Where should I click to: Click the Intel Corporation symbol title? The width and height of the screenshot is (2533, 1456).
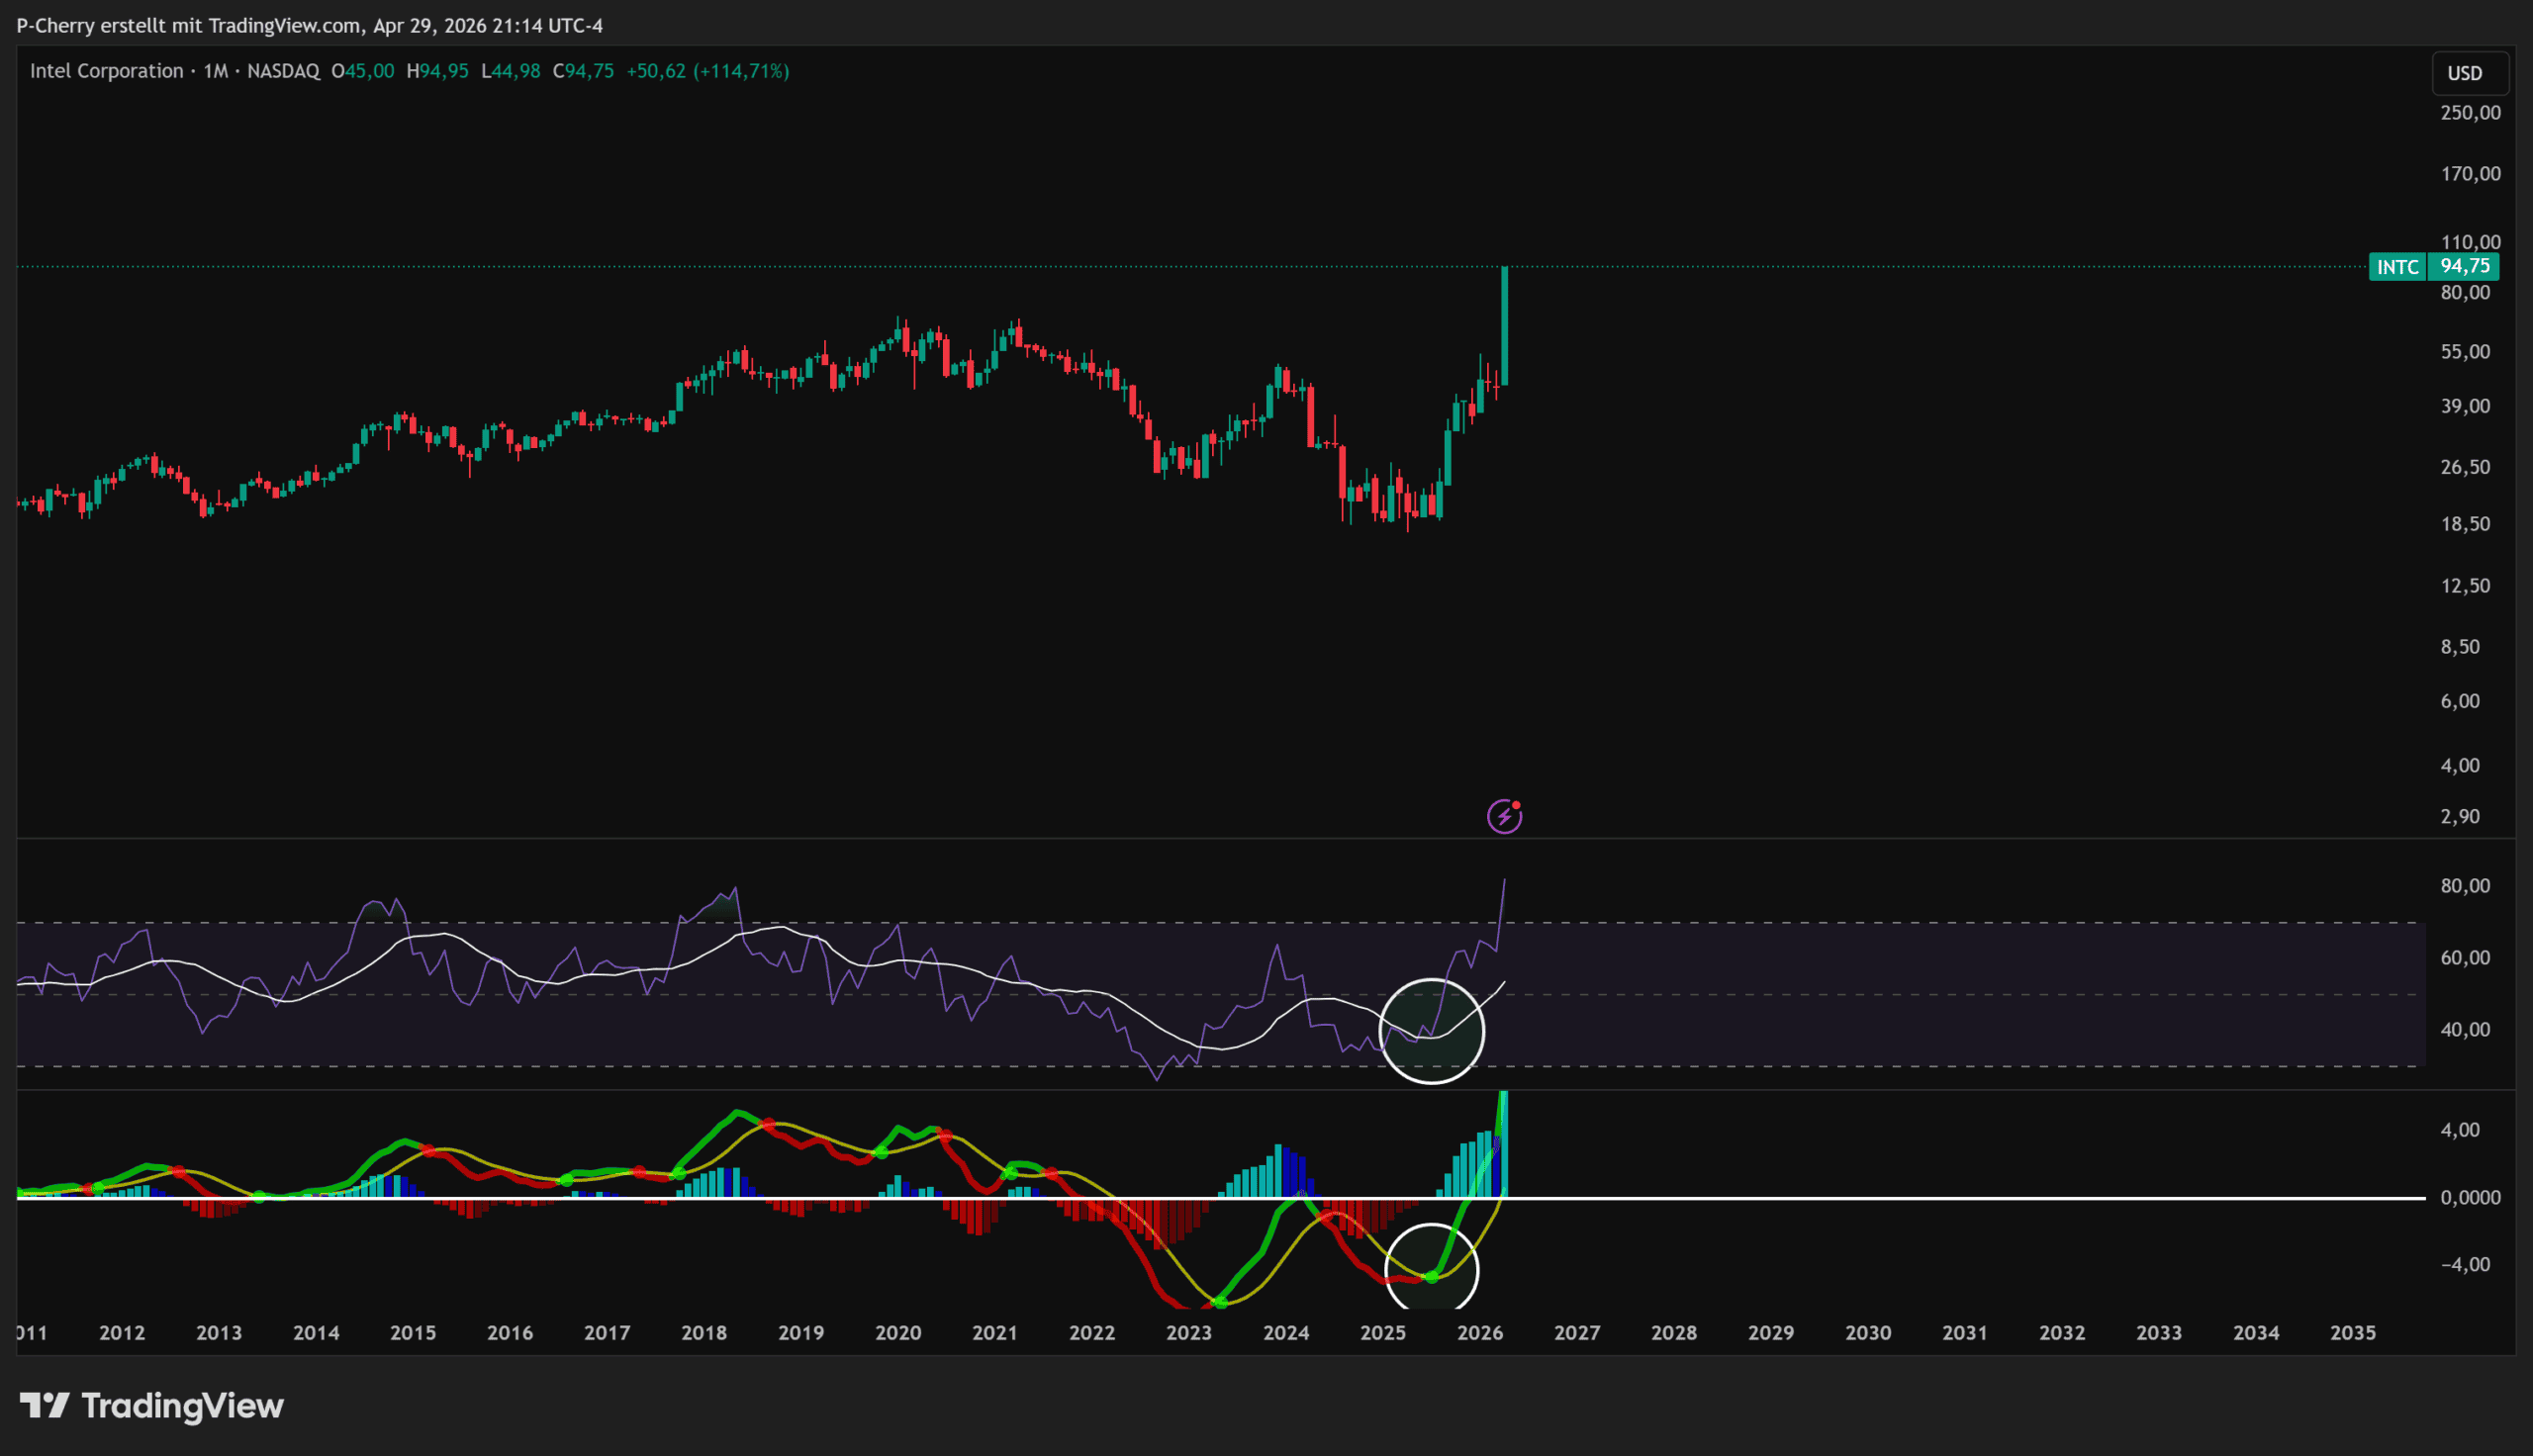pos(106,71)
